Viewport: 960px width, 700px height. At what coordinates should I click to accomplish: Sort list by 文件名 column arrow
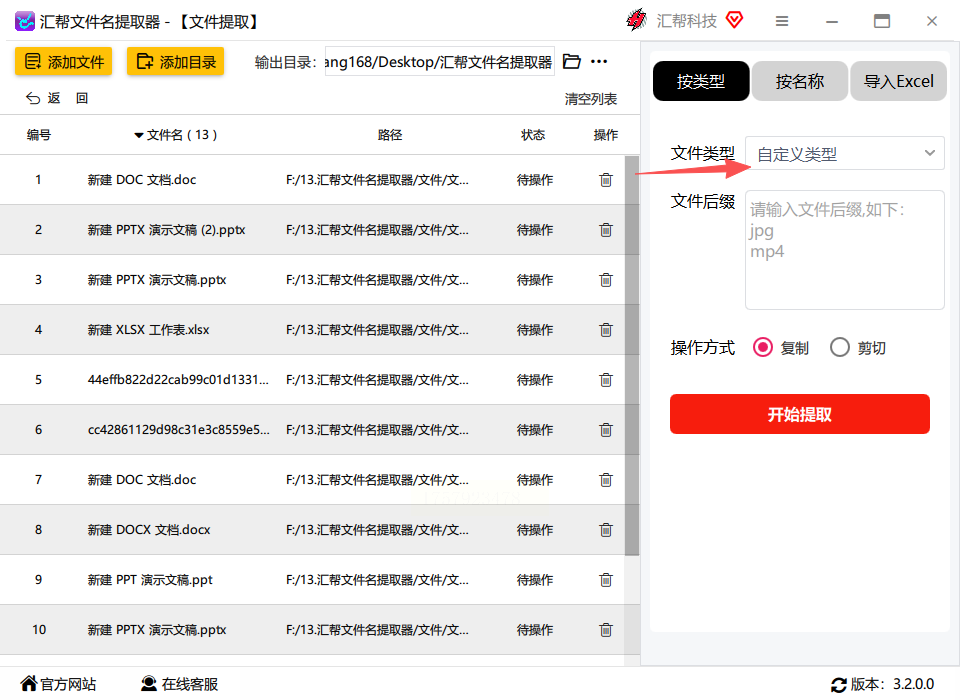[x=139, y=135]
